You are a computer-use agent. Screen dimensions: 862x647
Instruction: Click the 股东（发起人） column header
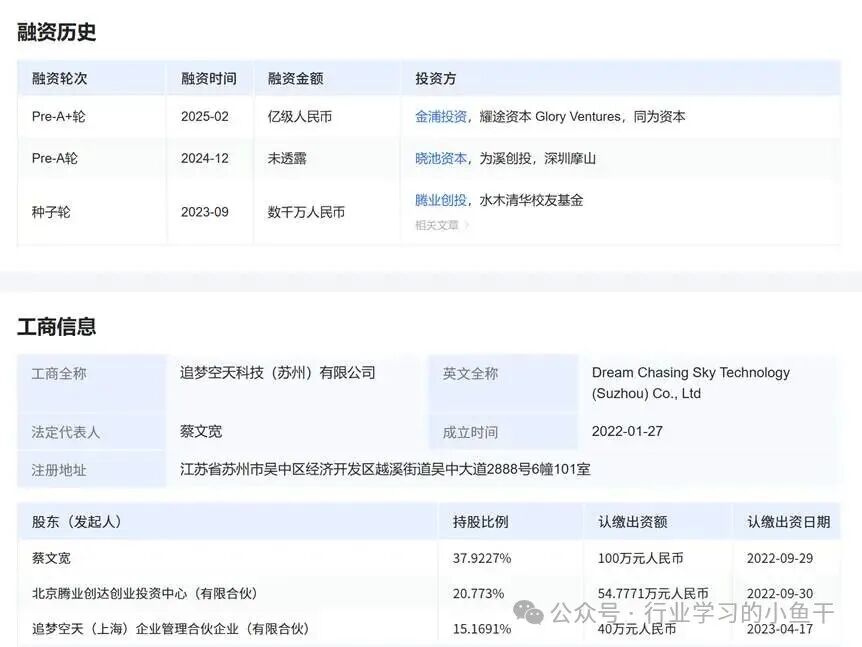76,522
